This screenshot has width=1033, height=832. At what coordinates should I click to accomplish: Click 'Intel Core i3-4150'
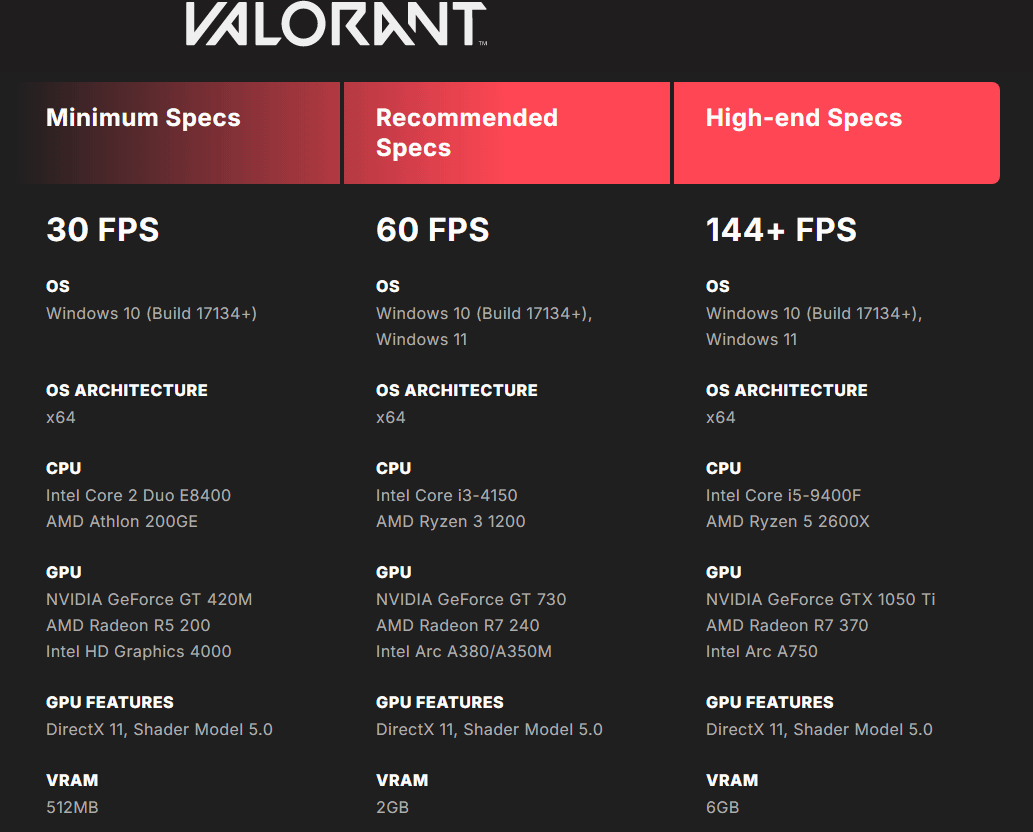pyautogui.click(x=447, y=495)
